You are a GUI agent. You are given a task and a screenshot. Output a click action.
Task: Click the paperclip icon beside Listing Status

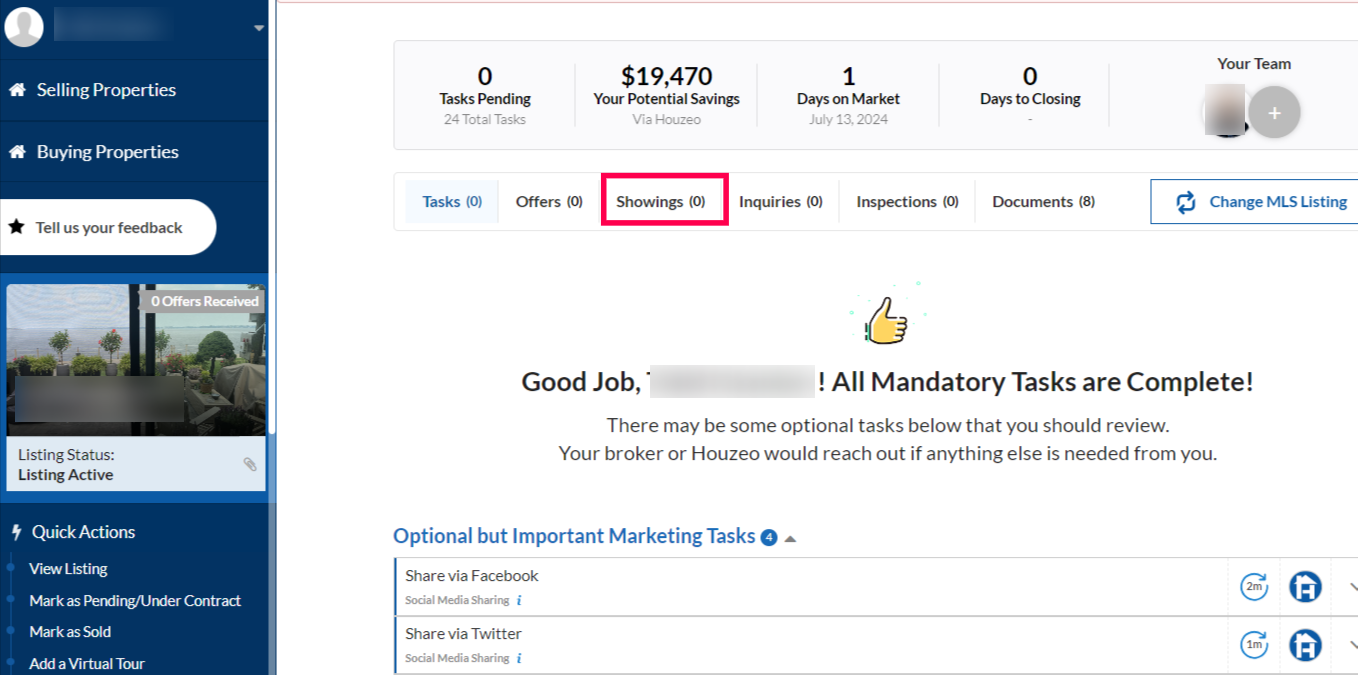click(250, 464)
